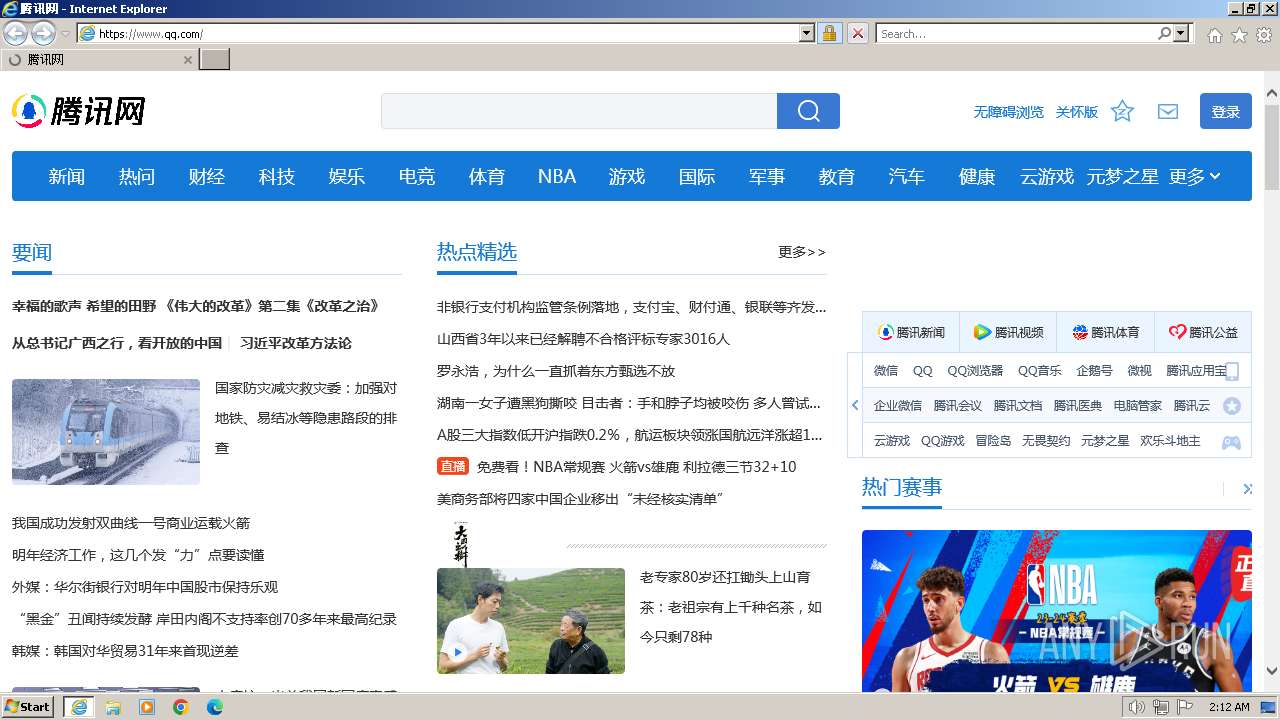
Task: Click the blue search magnifier button
Action: click(x=808, y=111)
